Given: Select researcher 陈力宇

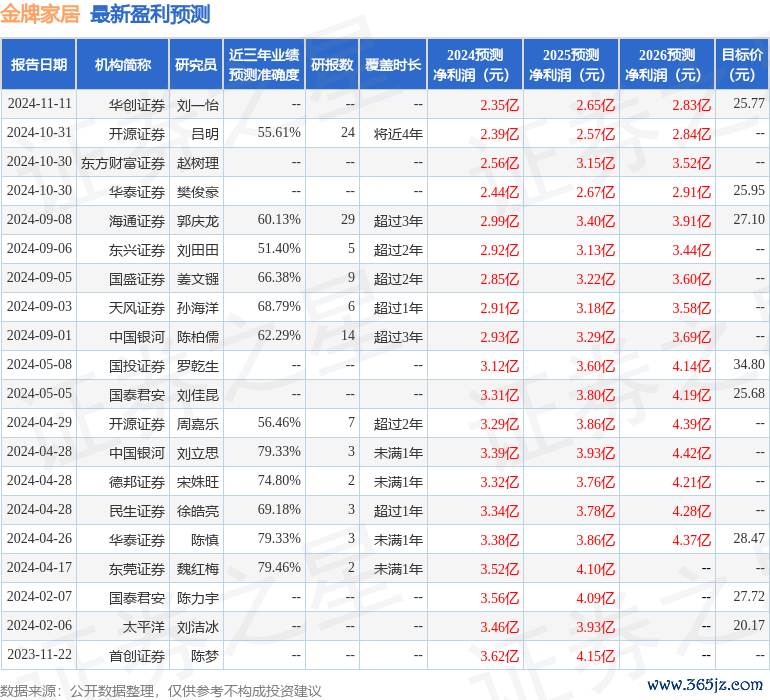Looking at the screenshot, I should pyautogui.click(x=197, y=598).
